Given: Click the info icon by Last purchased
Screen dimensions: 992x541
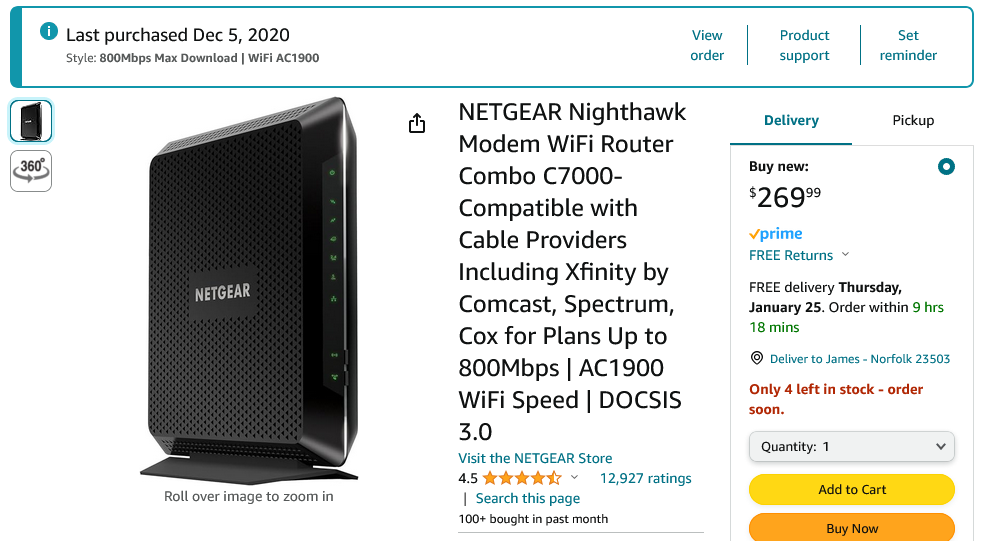Looking at the screenshot, I should point(48,32).
